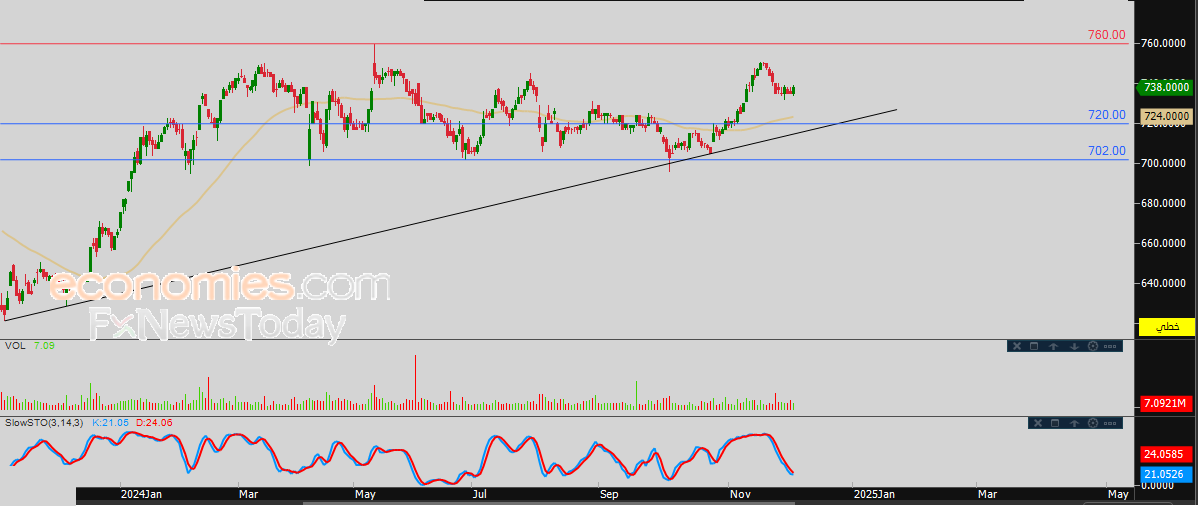Screen dimensions: 1198x506
Task: Open more options for SlowSTO panel
Action: (1111, 423)
